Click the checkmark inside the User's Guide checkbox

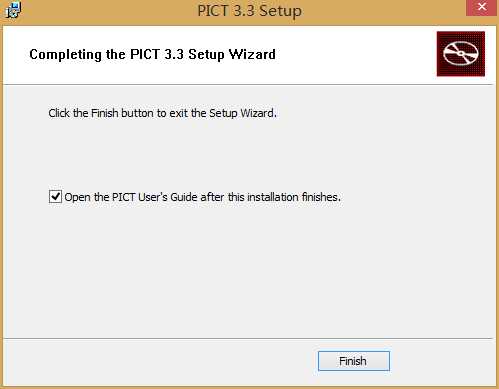(x=55, y=196)
